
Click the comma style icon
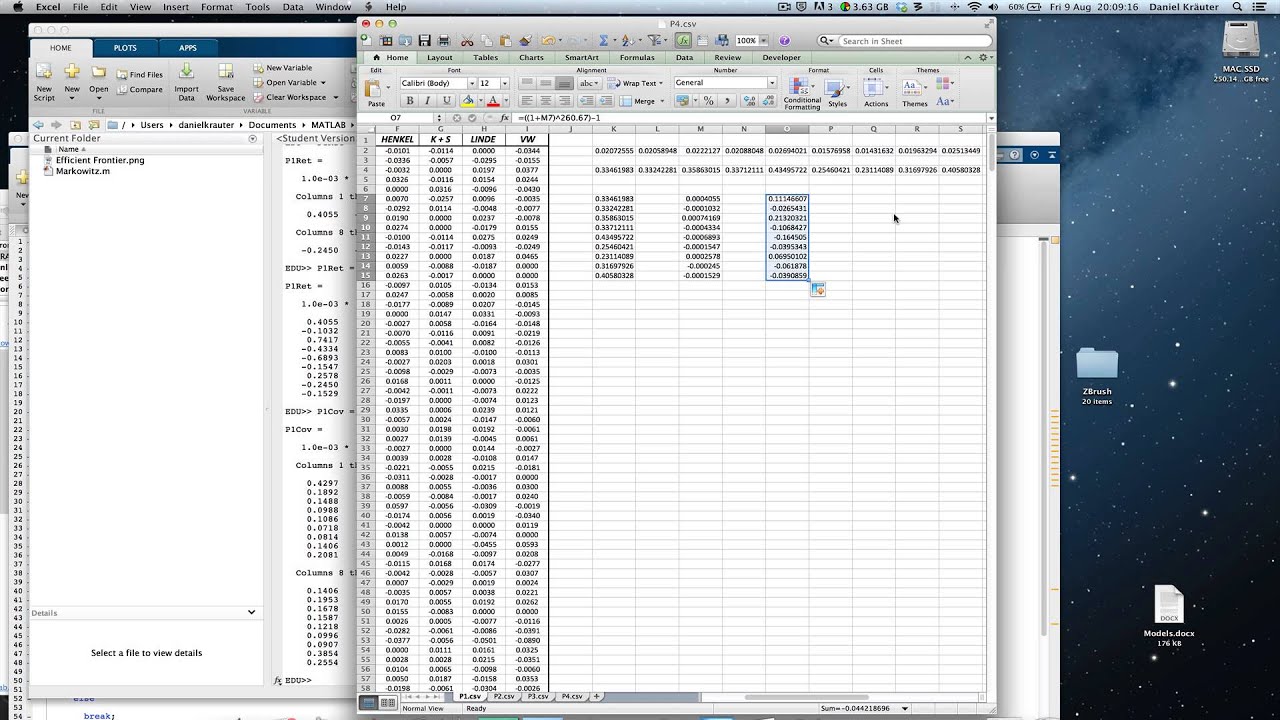point(727,101)
